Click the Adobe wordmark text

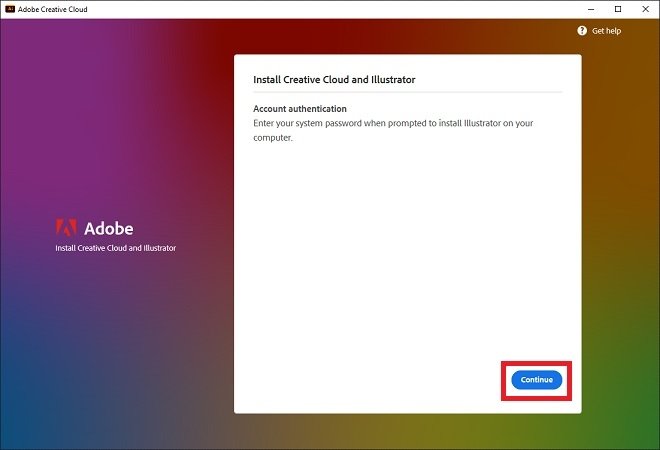coord(109,229)
